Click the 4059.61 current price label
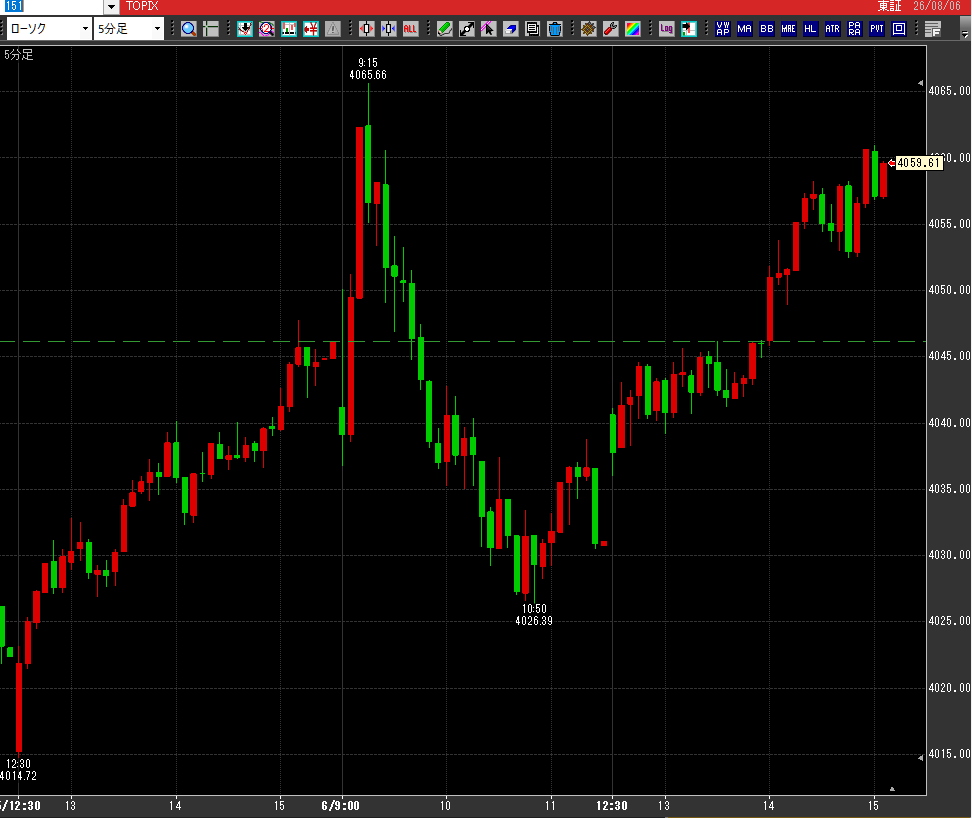Screen dimensions: 972x818 tap(919, 163)
